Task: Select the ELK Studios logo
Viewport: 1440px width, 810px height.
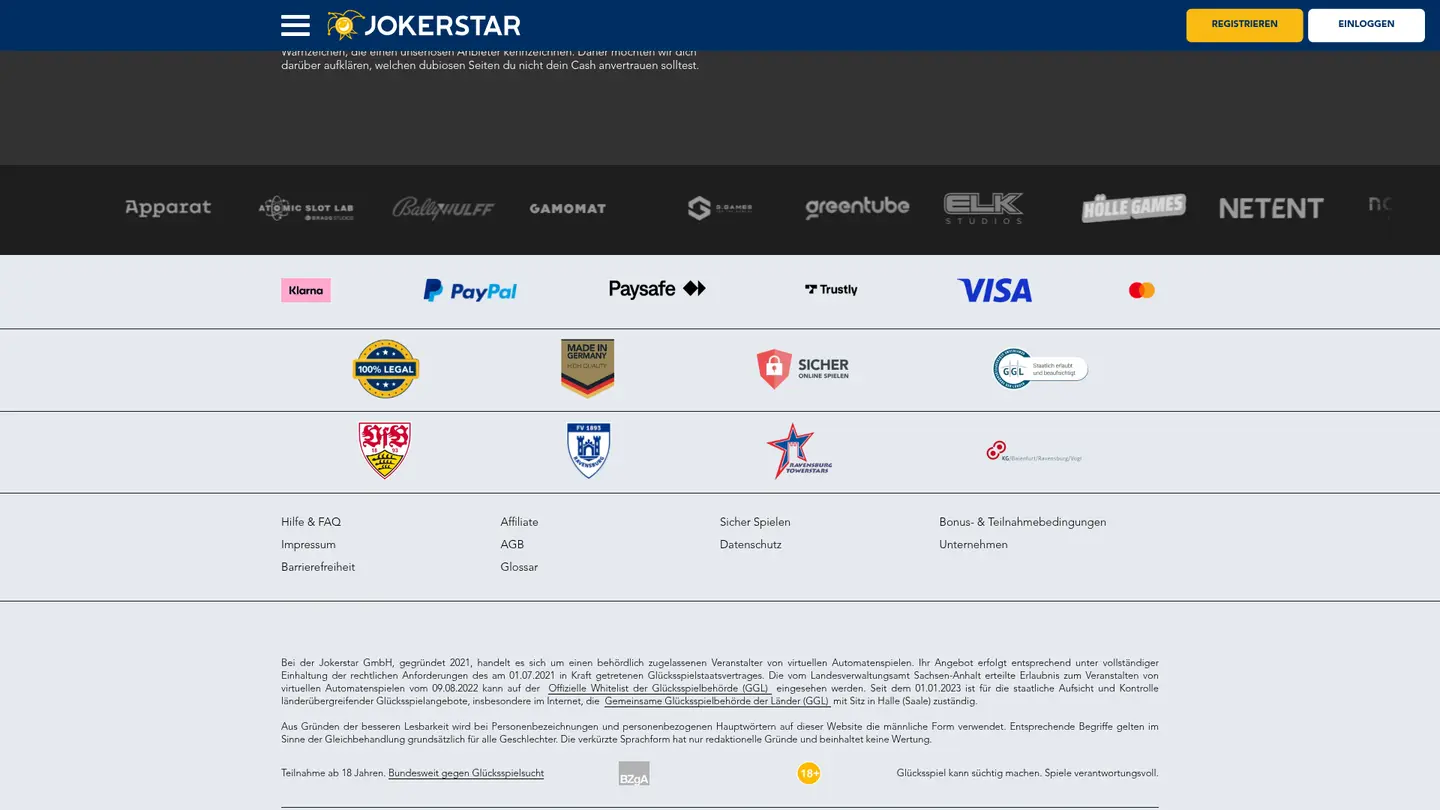Action: click(983, 208)
